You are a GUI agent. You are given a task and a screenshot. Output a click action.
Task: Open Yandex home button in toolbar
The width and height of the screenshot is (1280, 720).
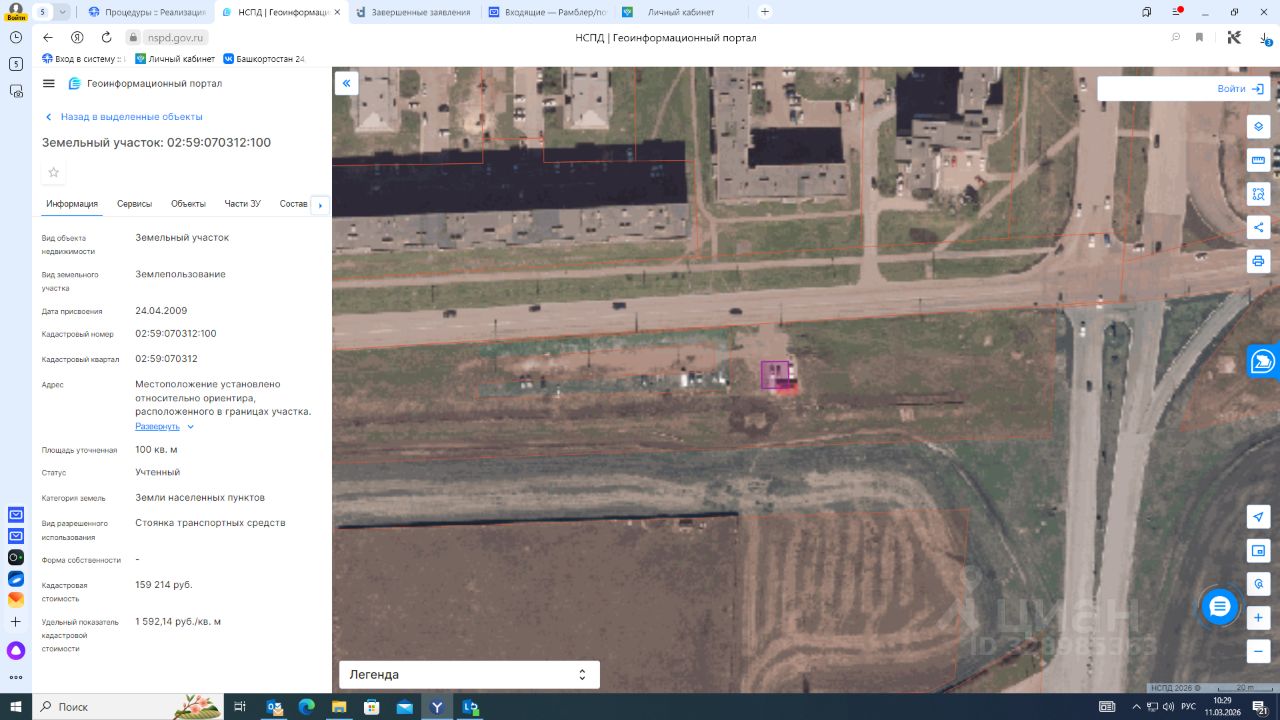(77, 37)
